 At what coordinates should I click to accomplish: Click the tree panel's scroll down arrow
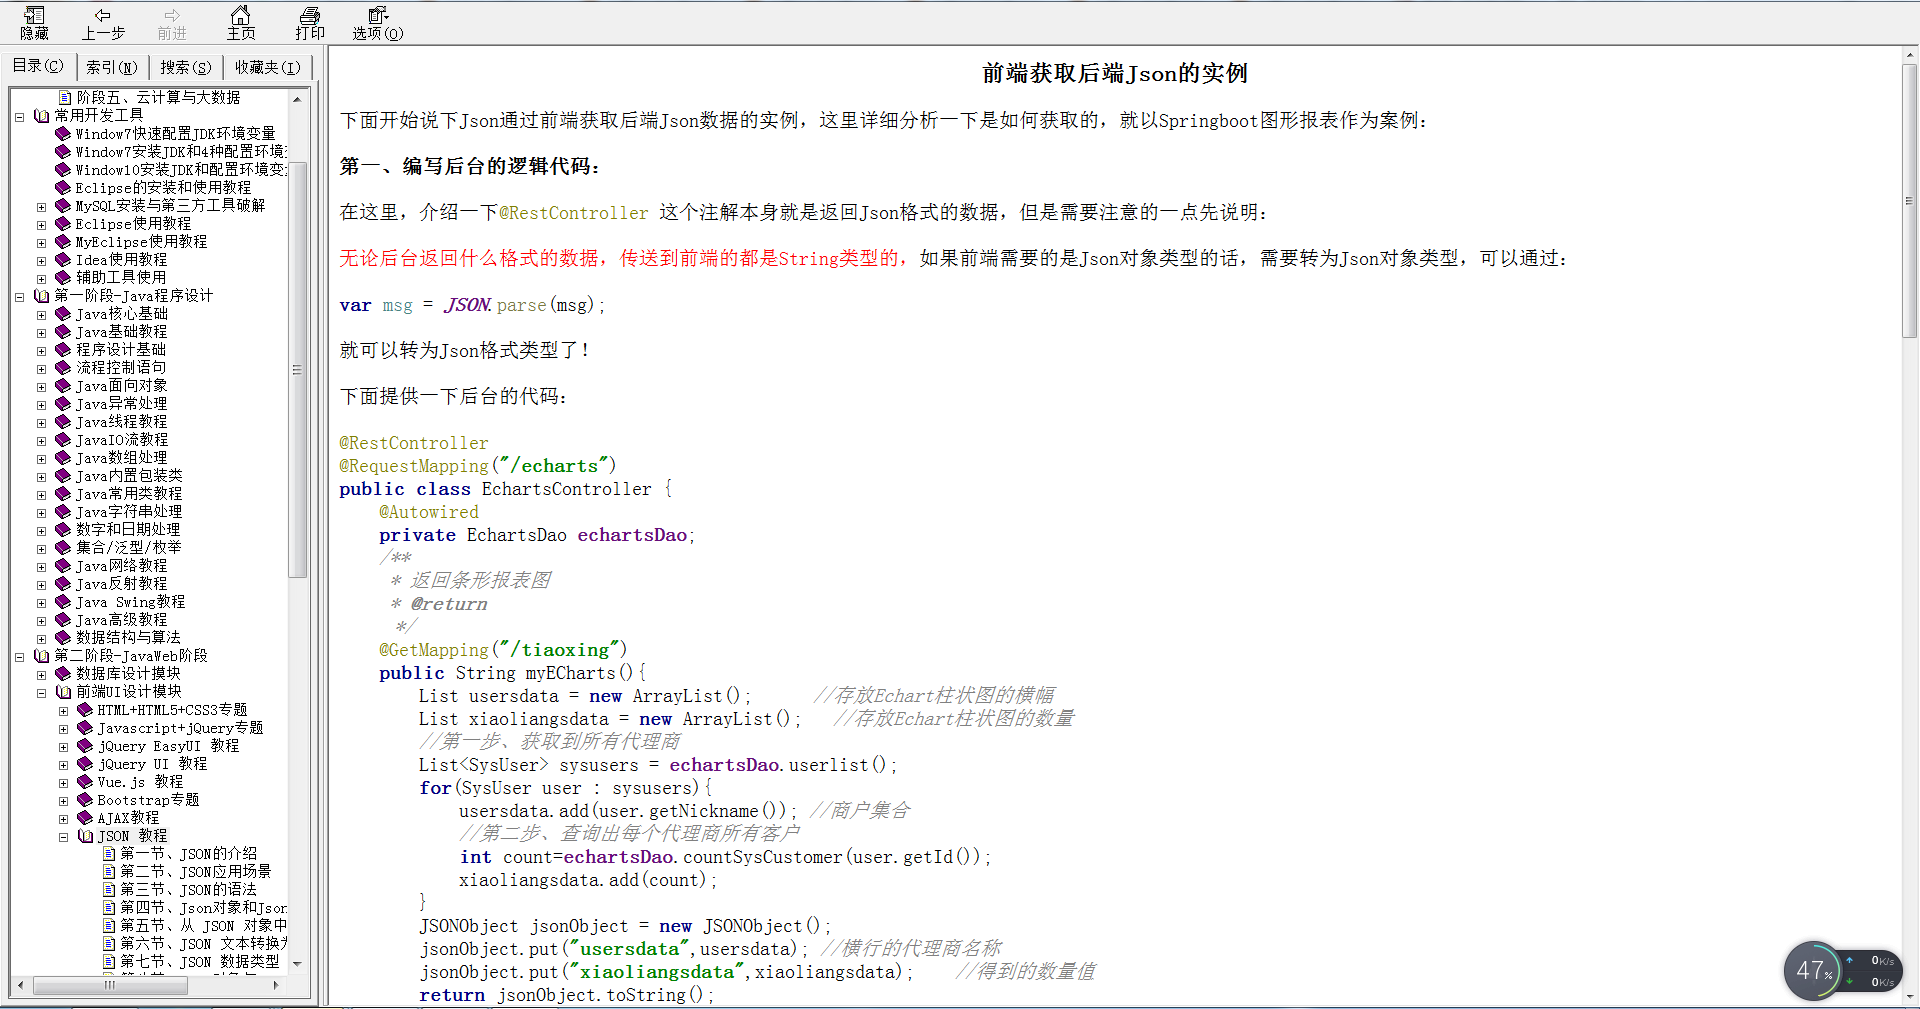coord(297,964)
